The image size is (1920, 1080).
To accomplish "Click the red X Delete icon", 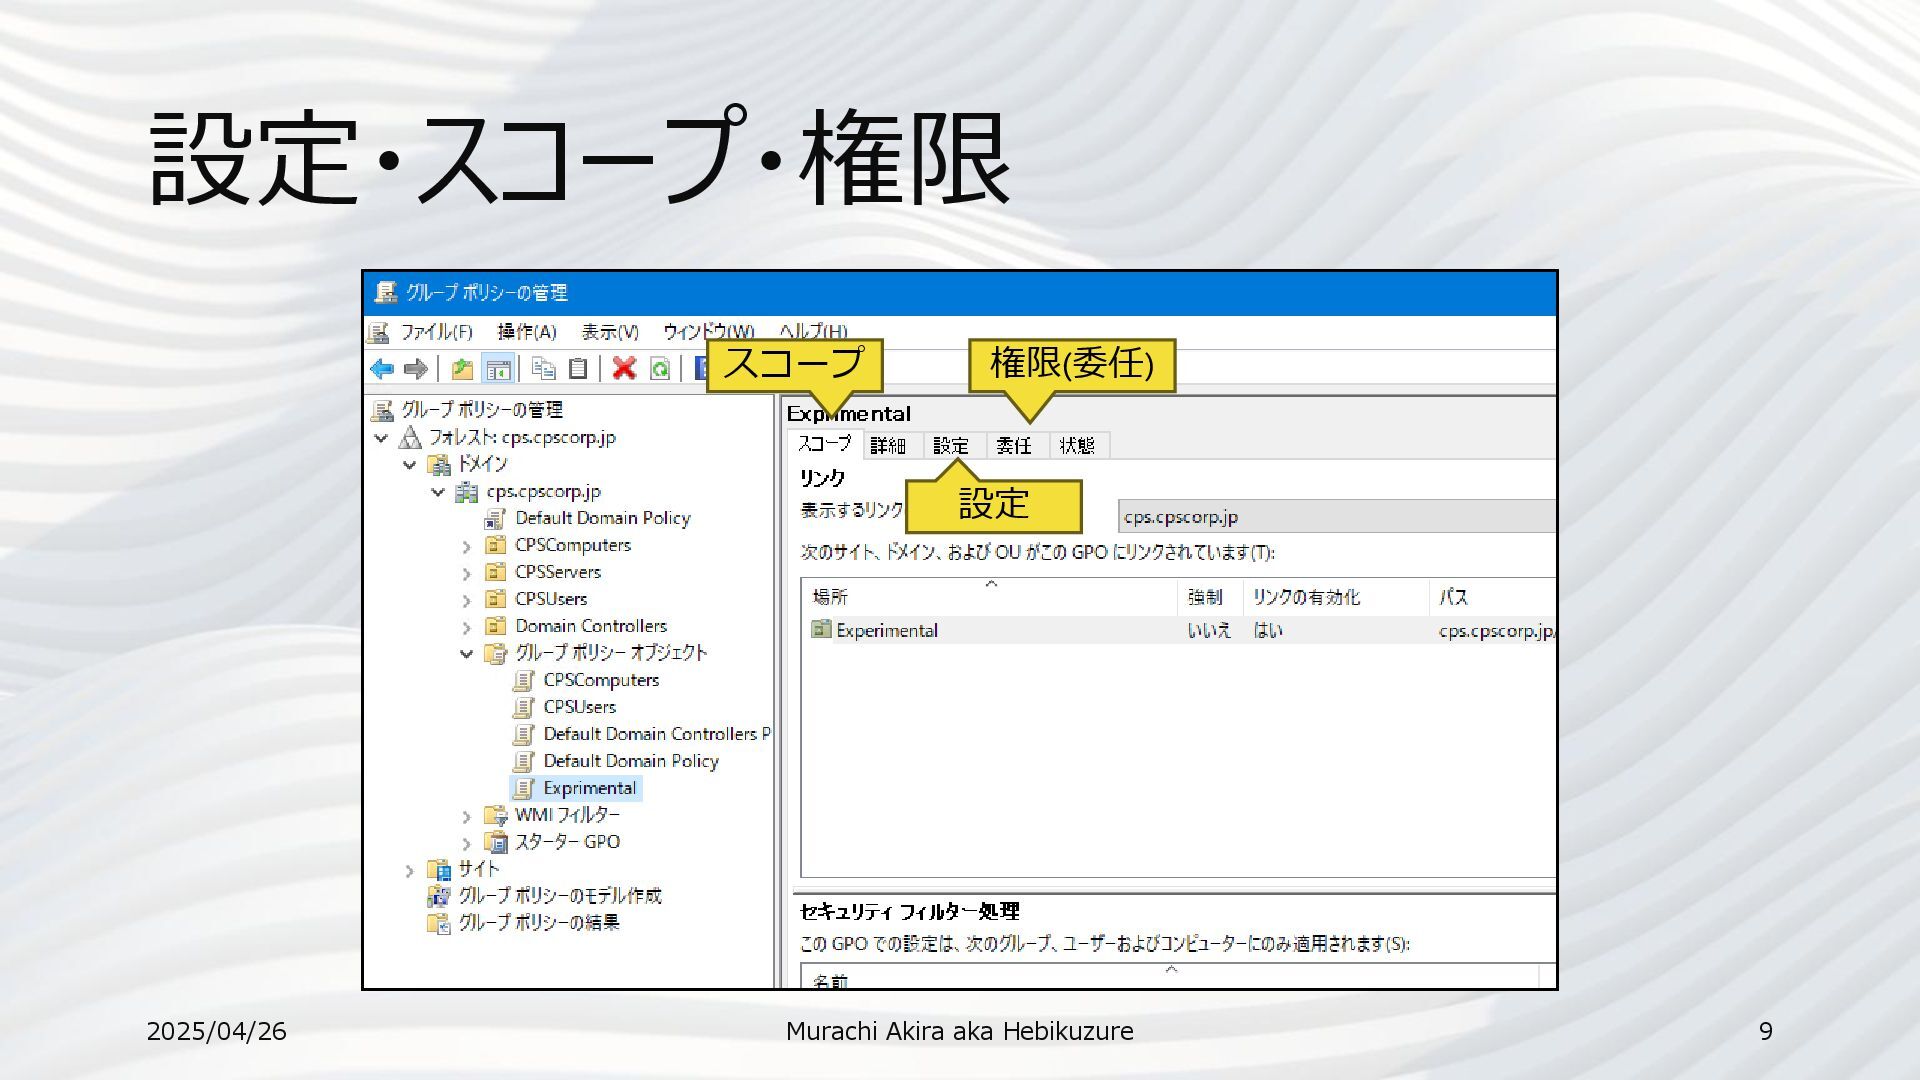I will point(624,369).
